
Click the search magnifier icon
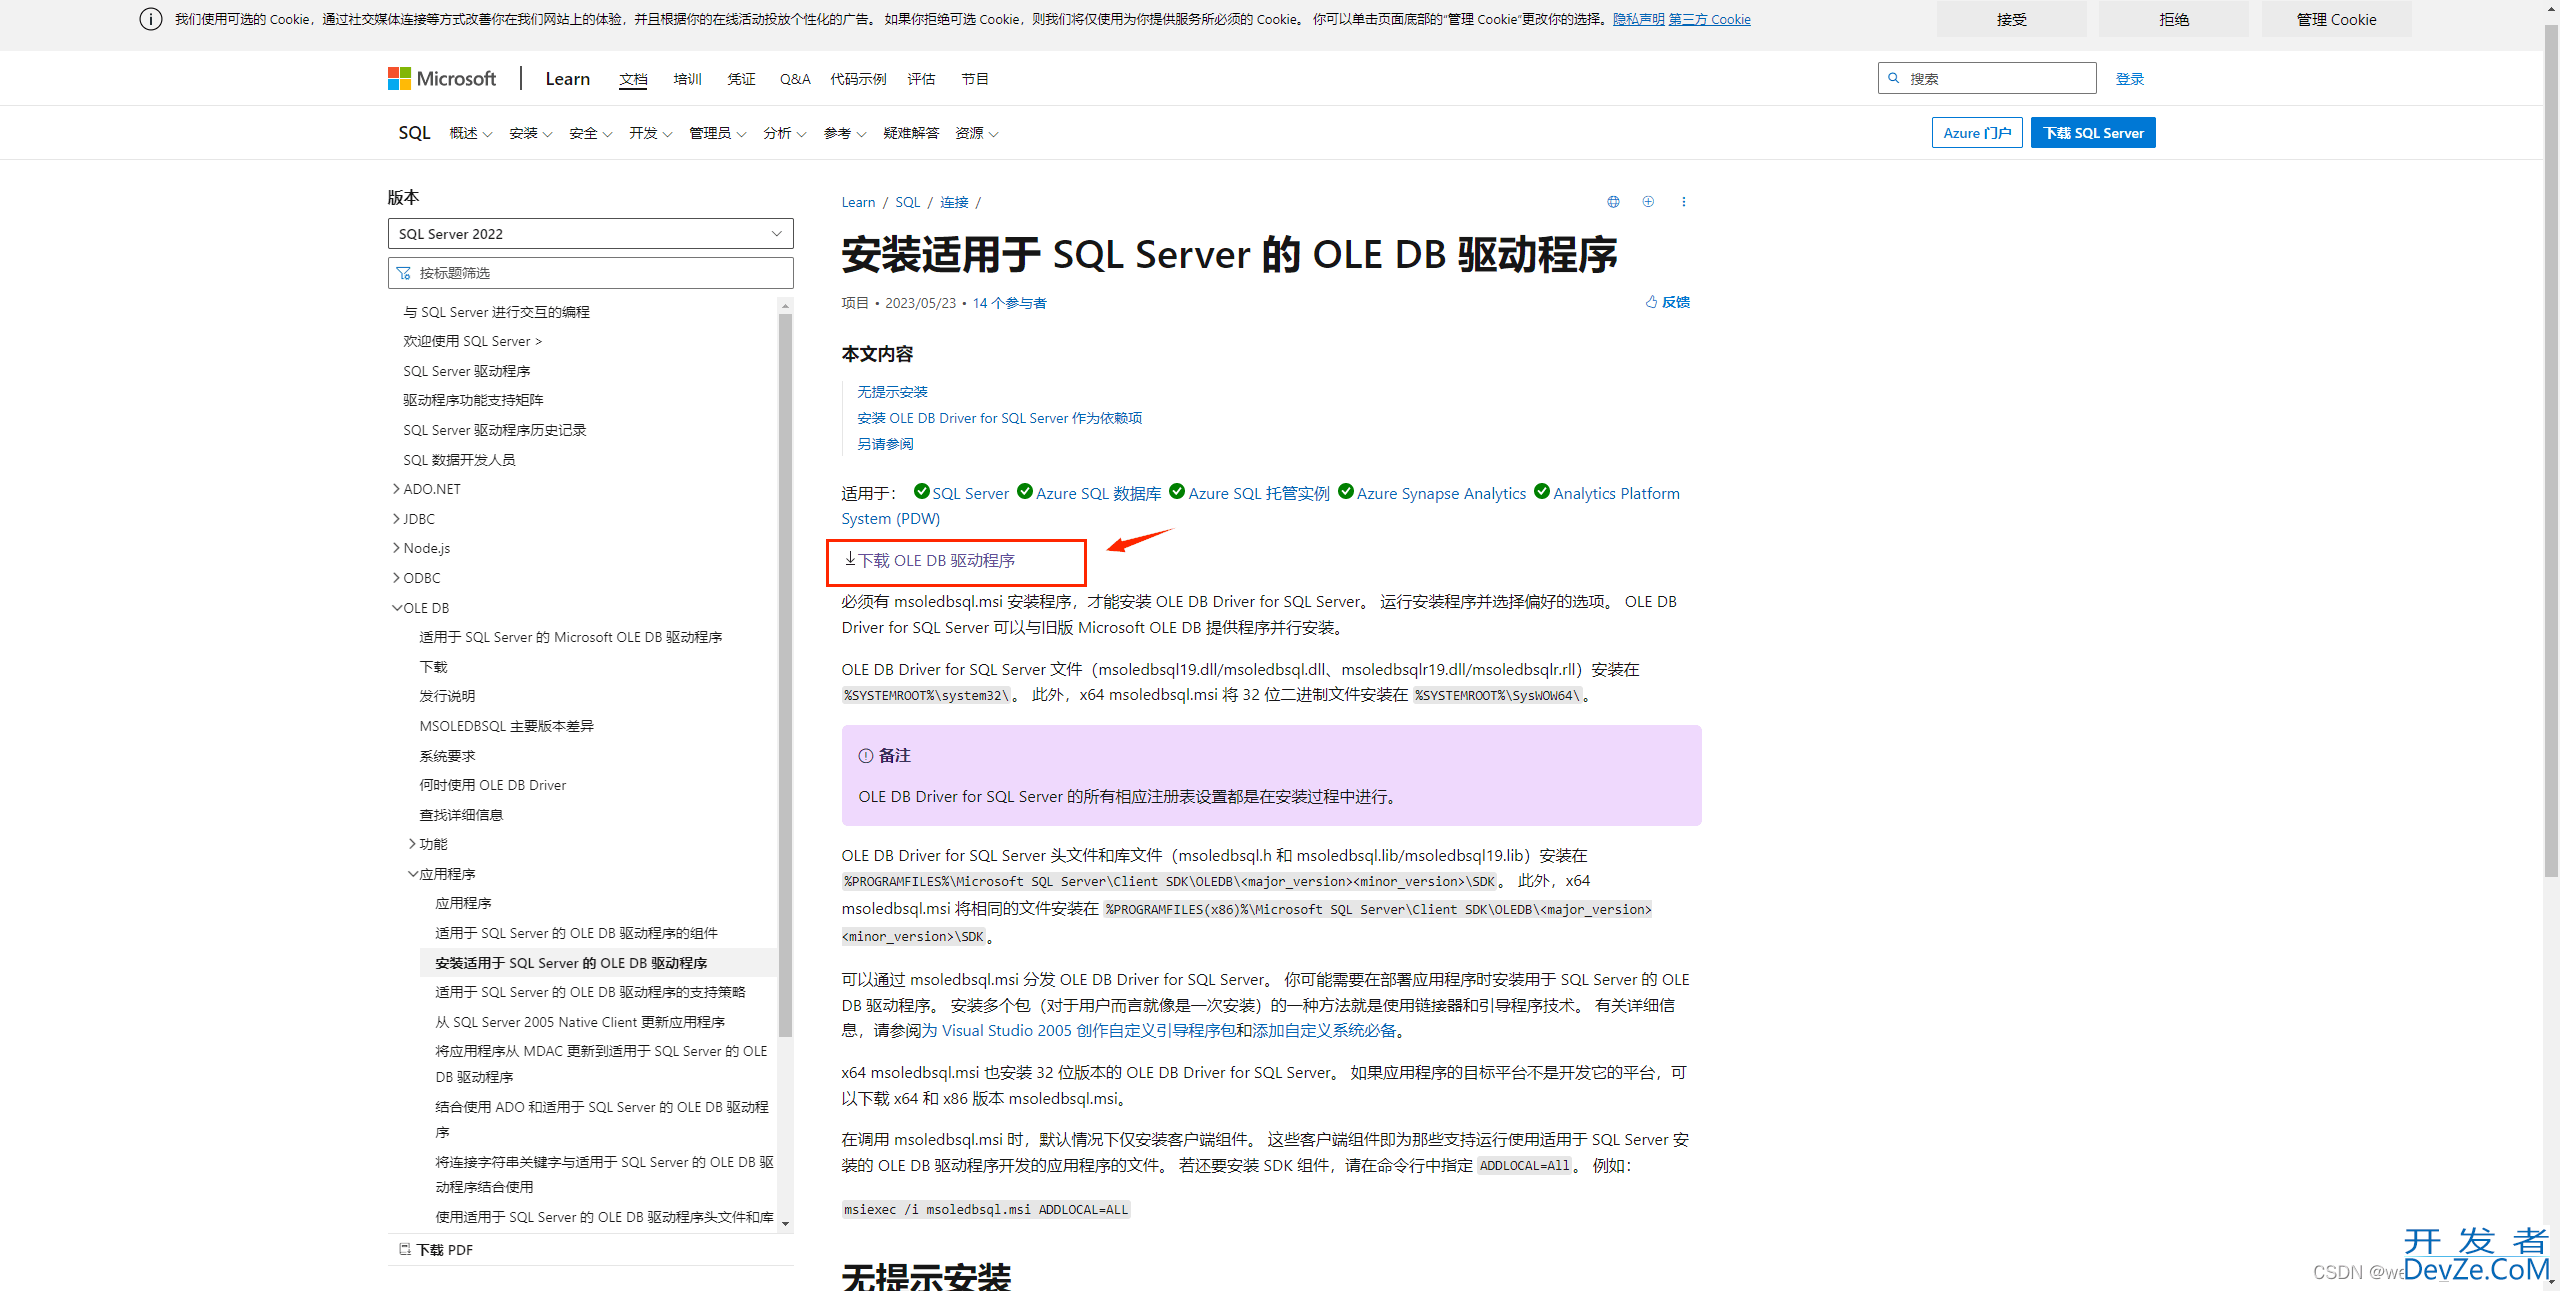1893,78
